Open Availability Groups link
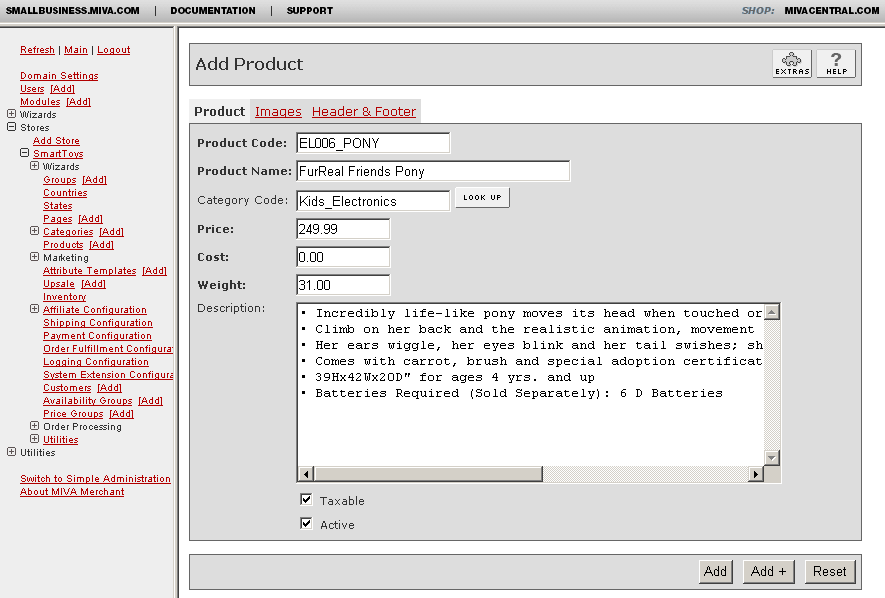The width and height of the screenshot is (885, 598). 87,400
